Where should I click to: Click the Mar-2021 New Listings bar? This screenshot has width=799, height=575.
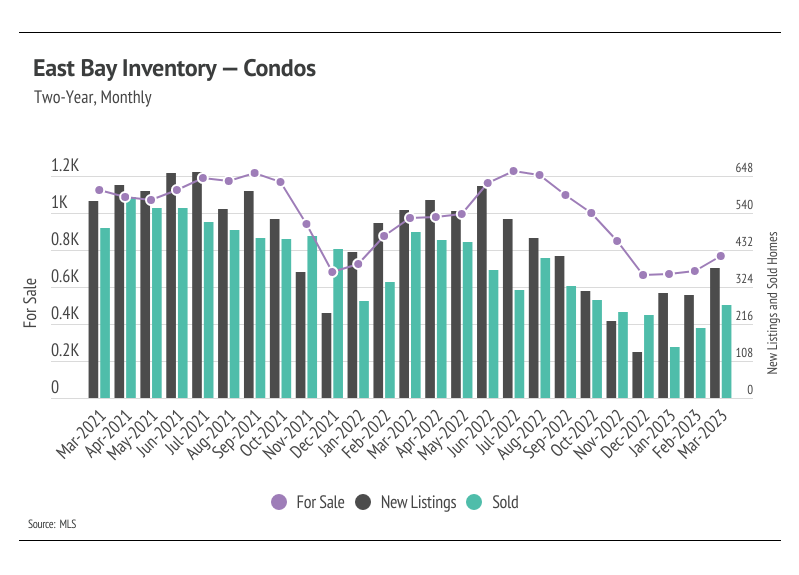93,299
